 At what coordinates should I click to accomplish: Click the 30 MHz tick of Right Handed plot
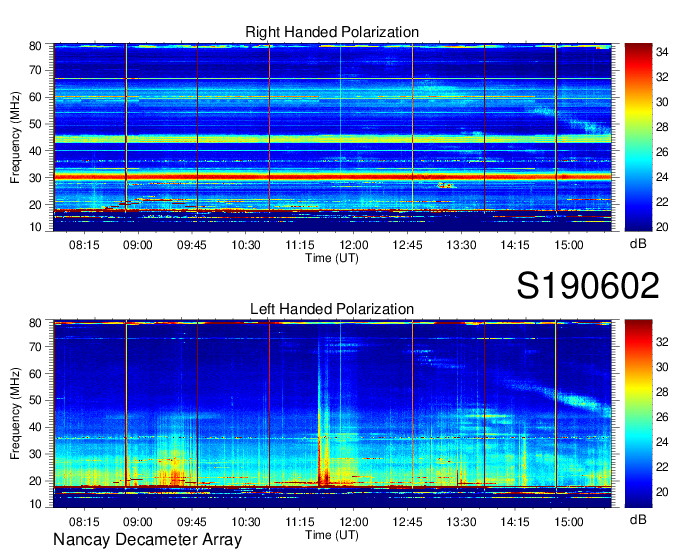35,178
